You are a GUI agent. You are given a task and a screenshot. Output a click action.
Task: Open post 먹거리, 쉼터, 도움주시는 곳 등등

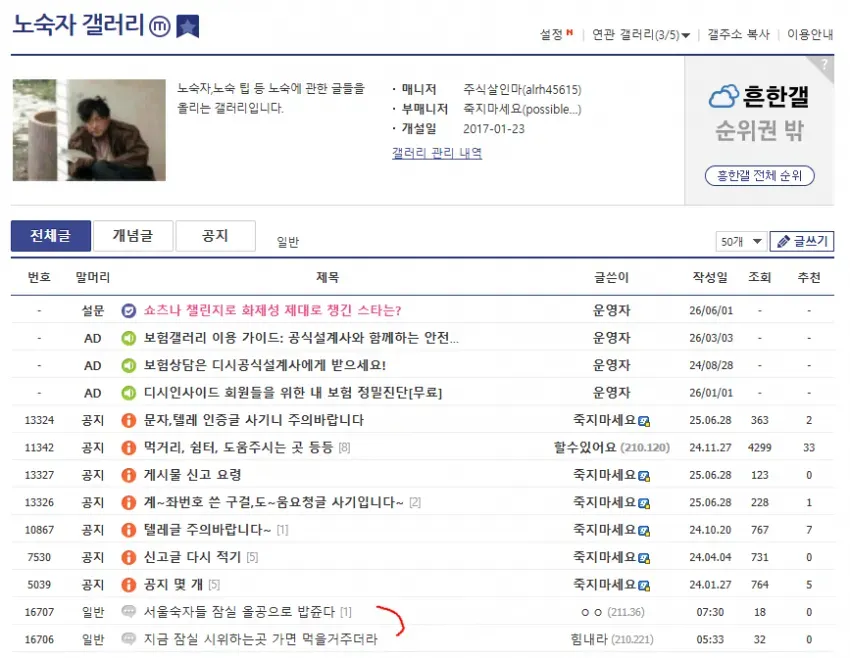(238, 448)
